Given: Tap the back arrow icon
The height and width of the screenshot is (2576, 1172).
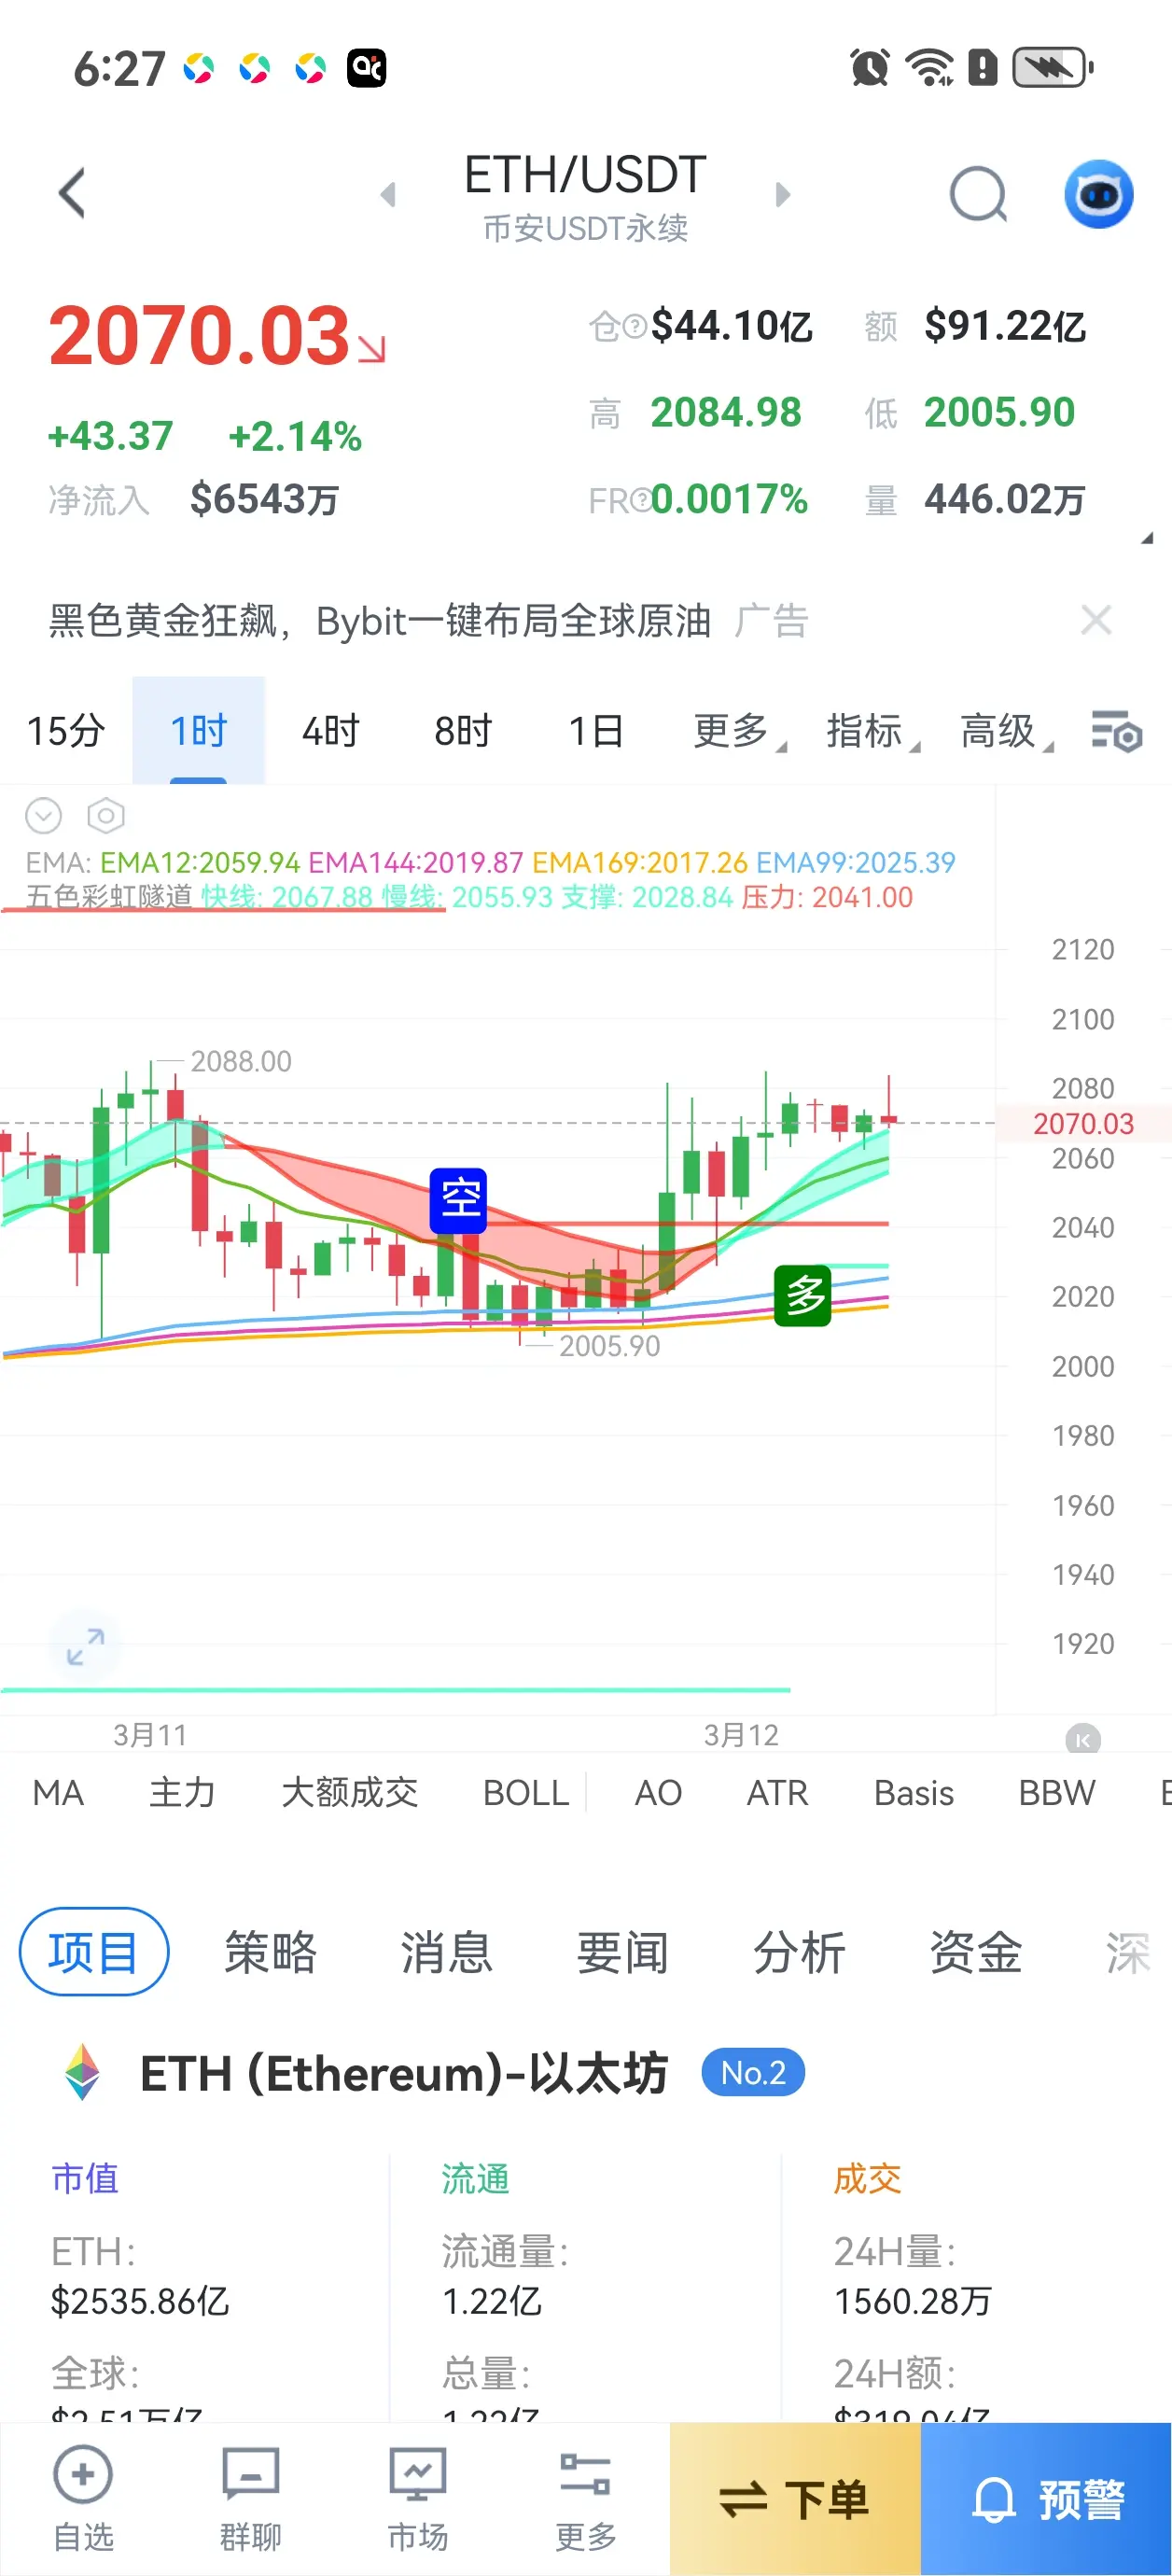Looking at the screenshot, I should click(x=72, y=193).
